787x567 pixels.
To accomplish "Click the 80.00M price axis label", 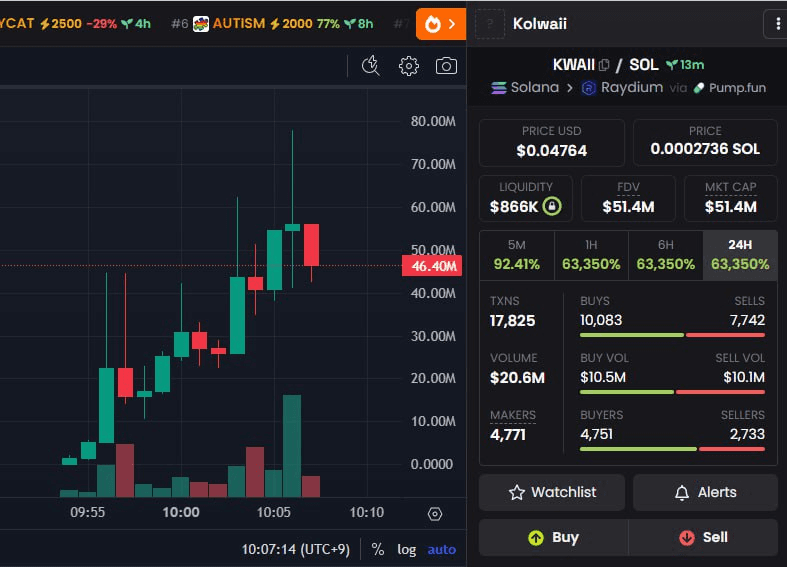I will pos(433,121).
